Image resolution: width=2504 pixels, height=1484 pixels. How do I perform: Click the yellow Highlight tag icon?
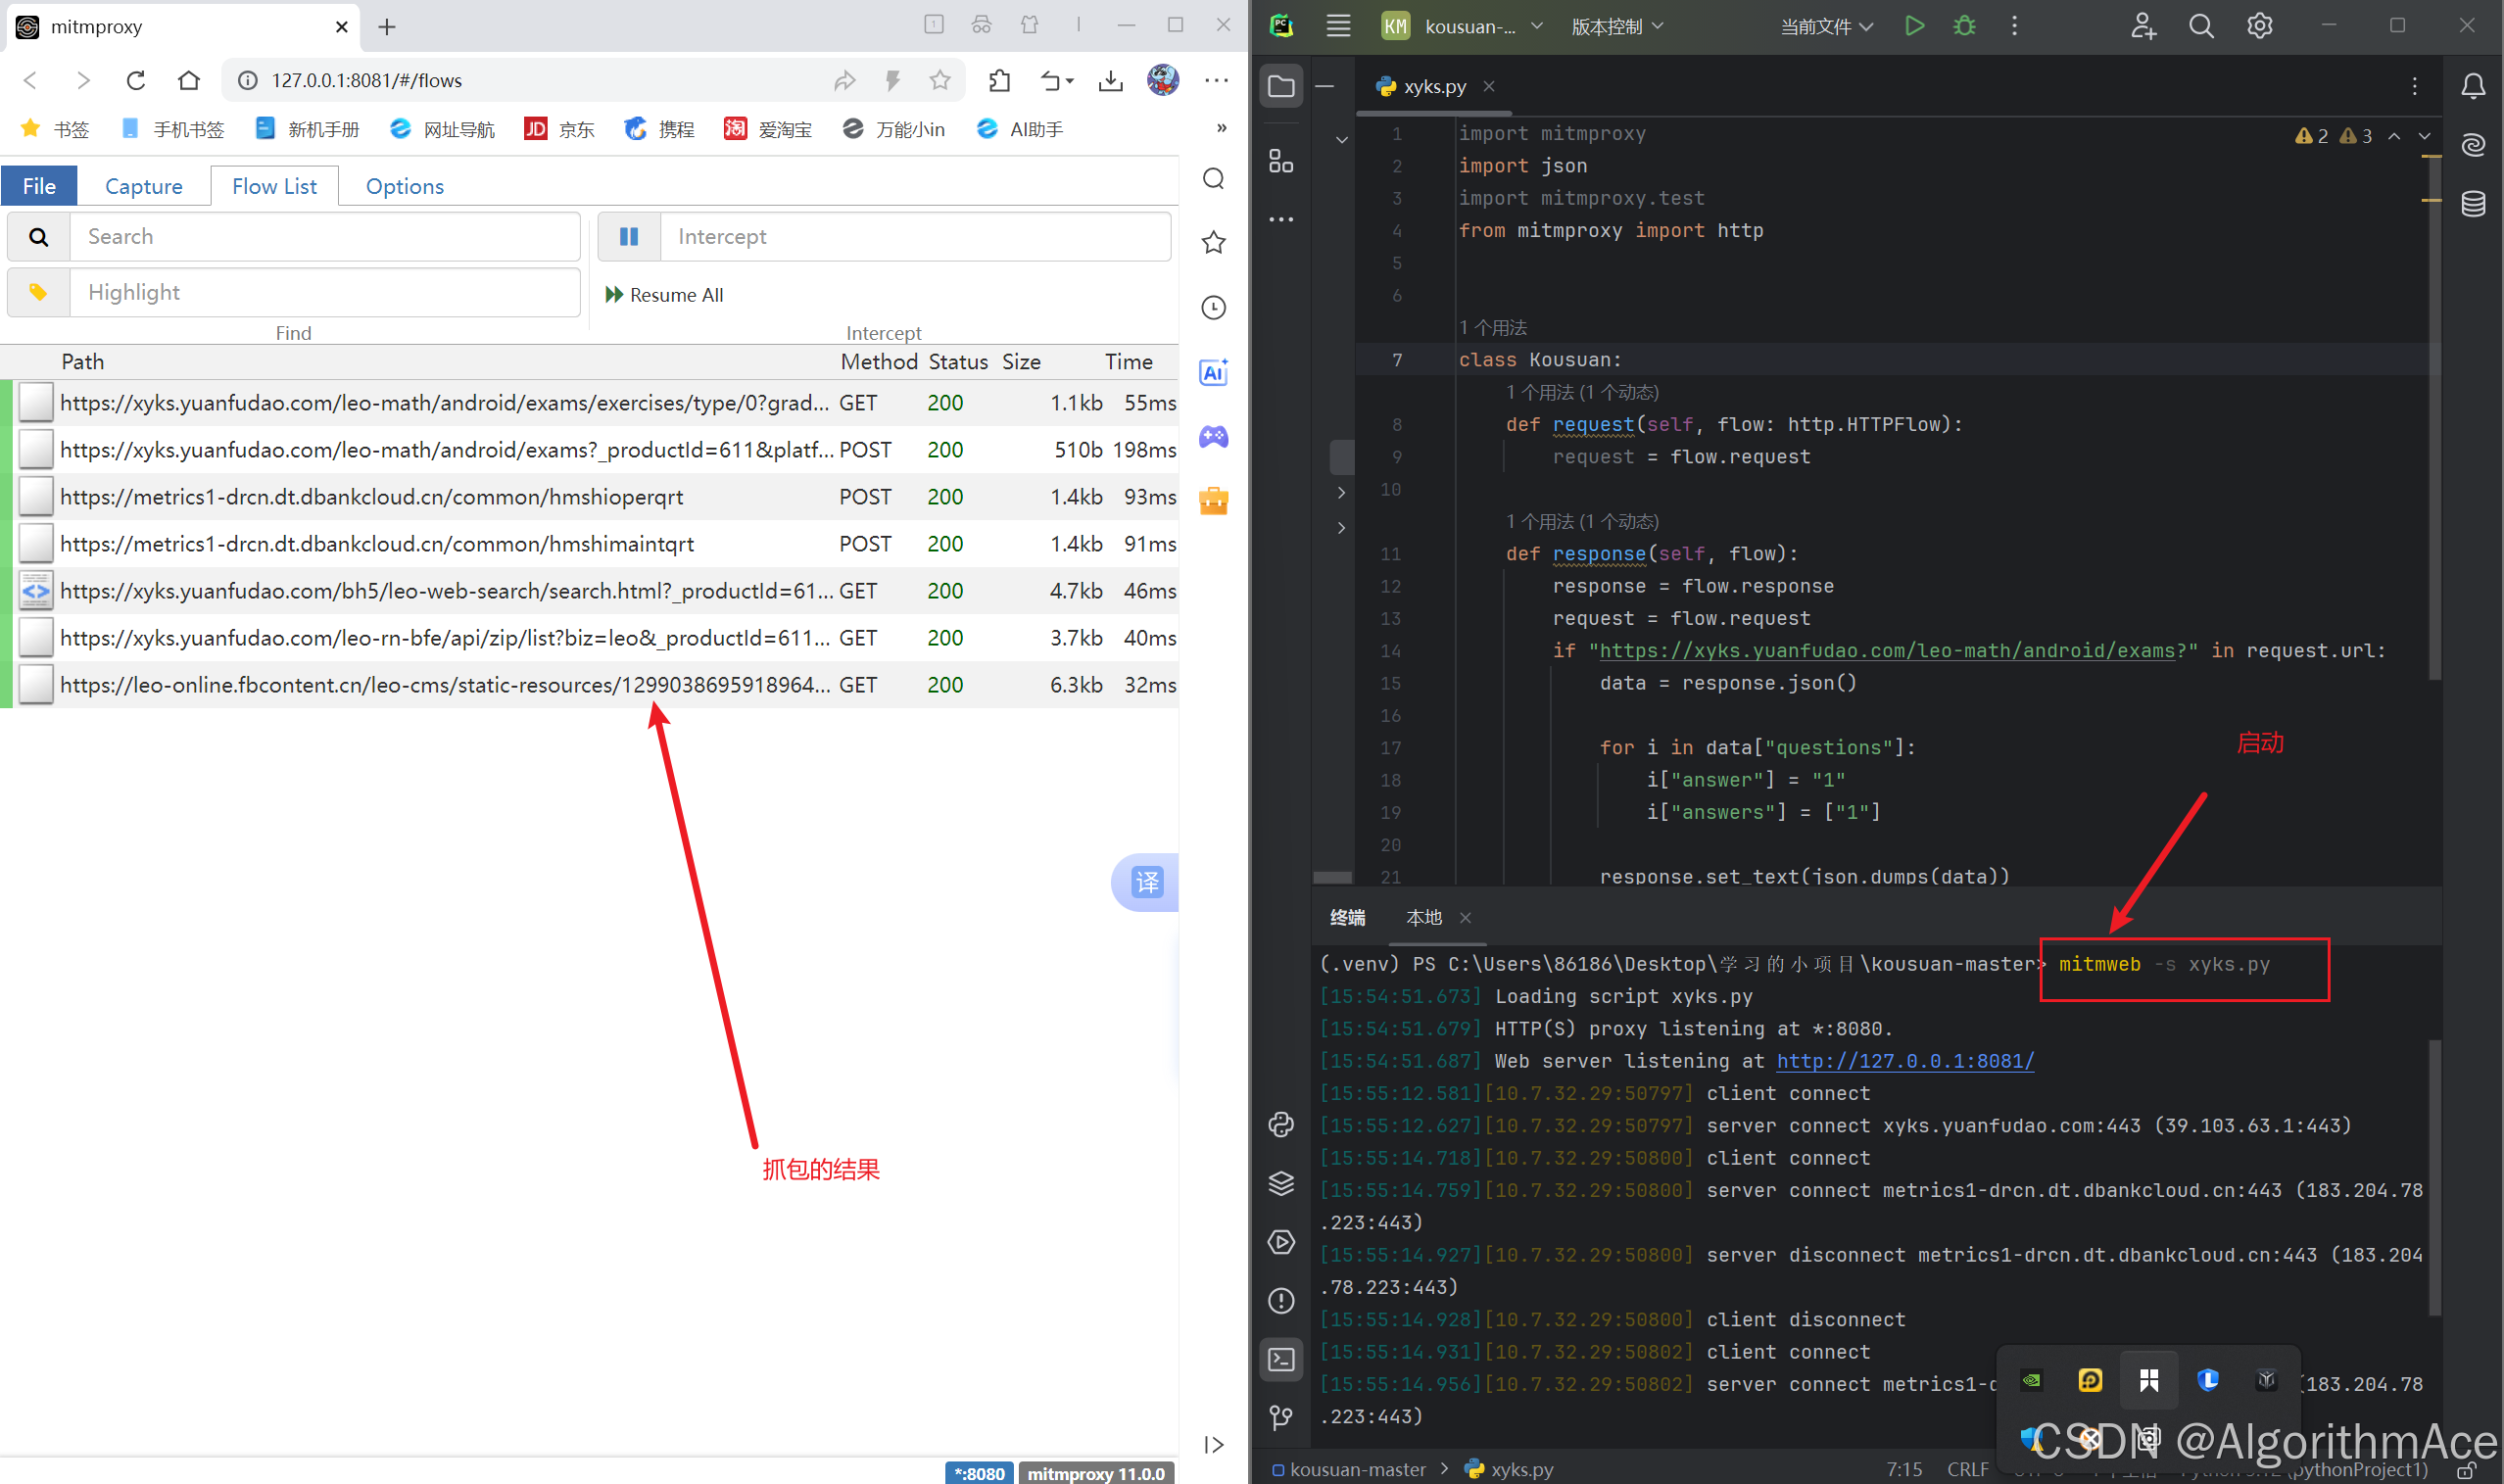tap(38, 292)
